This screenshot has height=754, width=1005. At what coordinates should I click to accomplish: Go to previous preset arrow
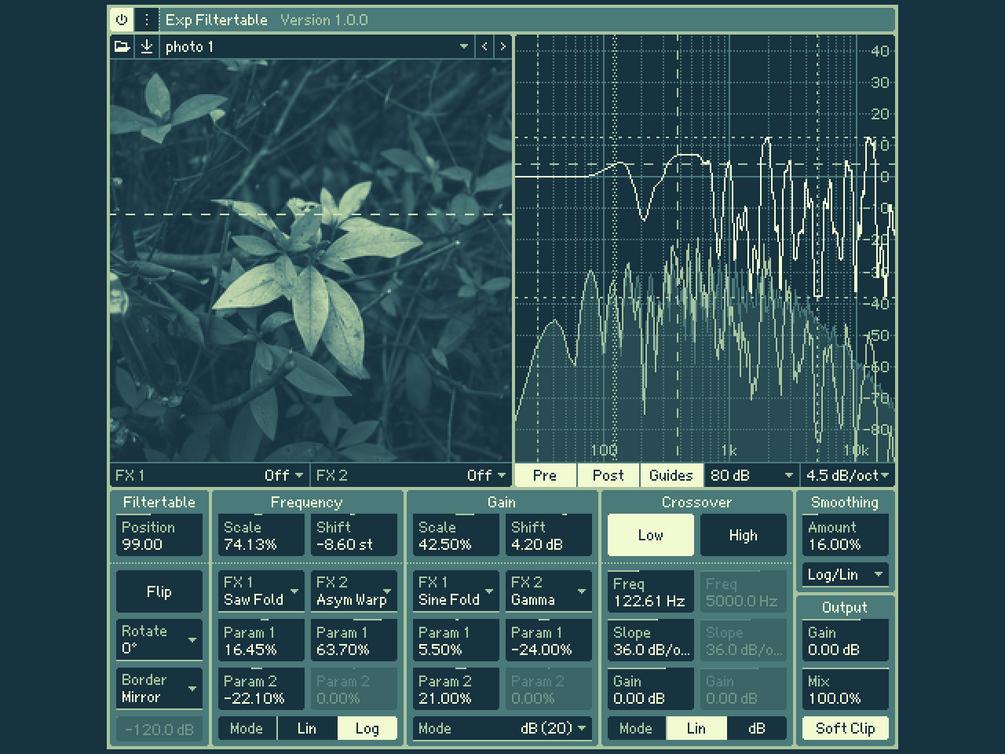[485, 46]
